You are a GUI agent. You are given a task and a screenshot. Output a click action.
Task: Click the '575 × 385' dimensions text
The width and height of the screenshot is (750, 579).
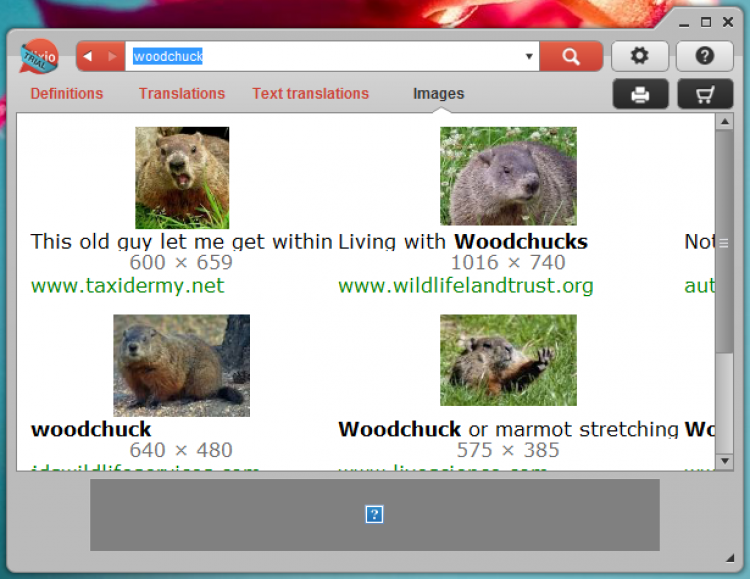tap(508, 450)
